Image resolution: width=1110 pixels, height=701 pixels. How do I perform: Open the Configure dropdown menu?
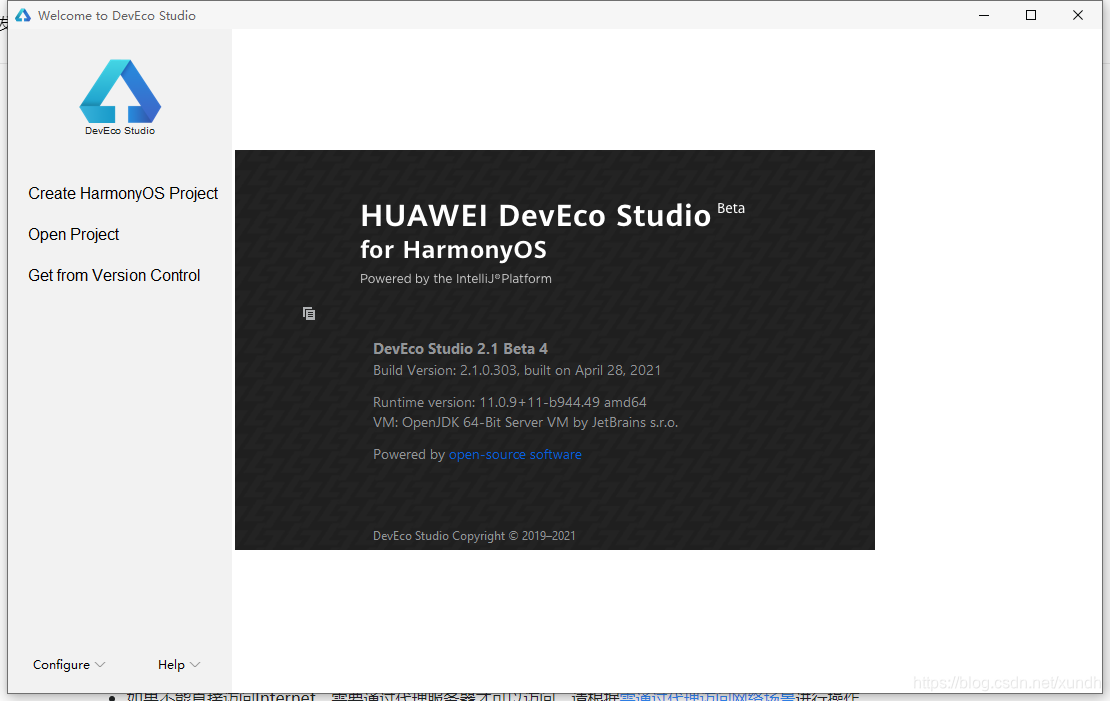(x=69, y=664)
